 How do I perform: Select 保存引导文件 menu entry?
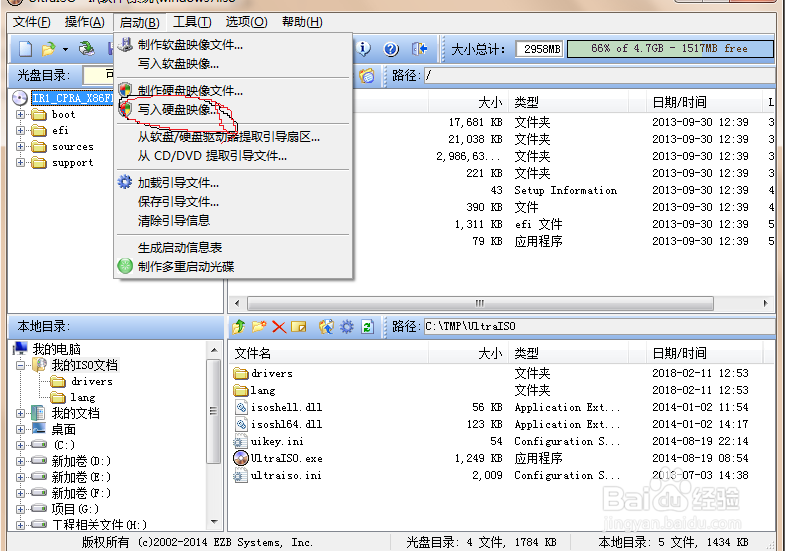pos(178,201)
